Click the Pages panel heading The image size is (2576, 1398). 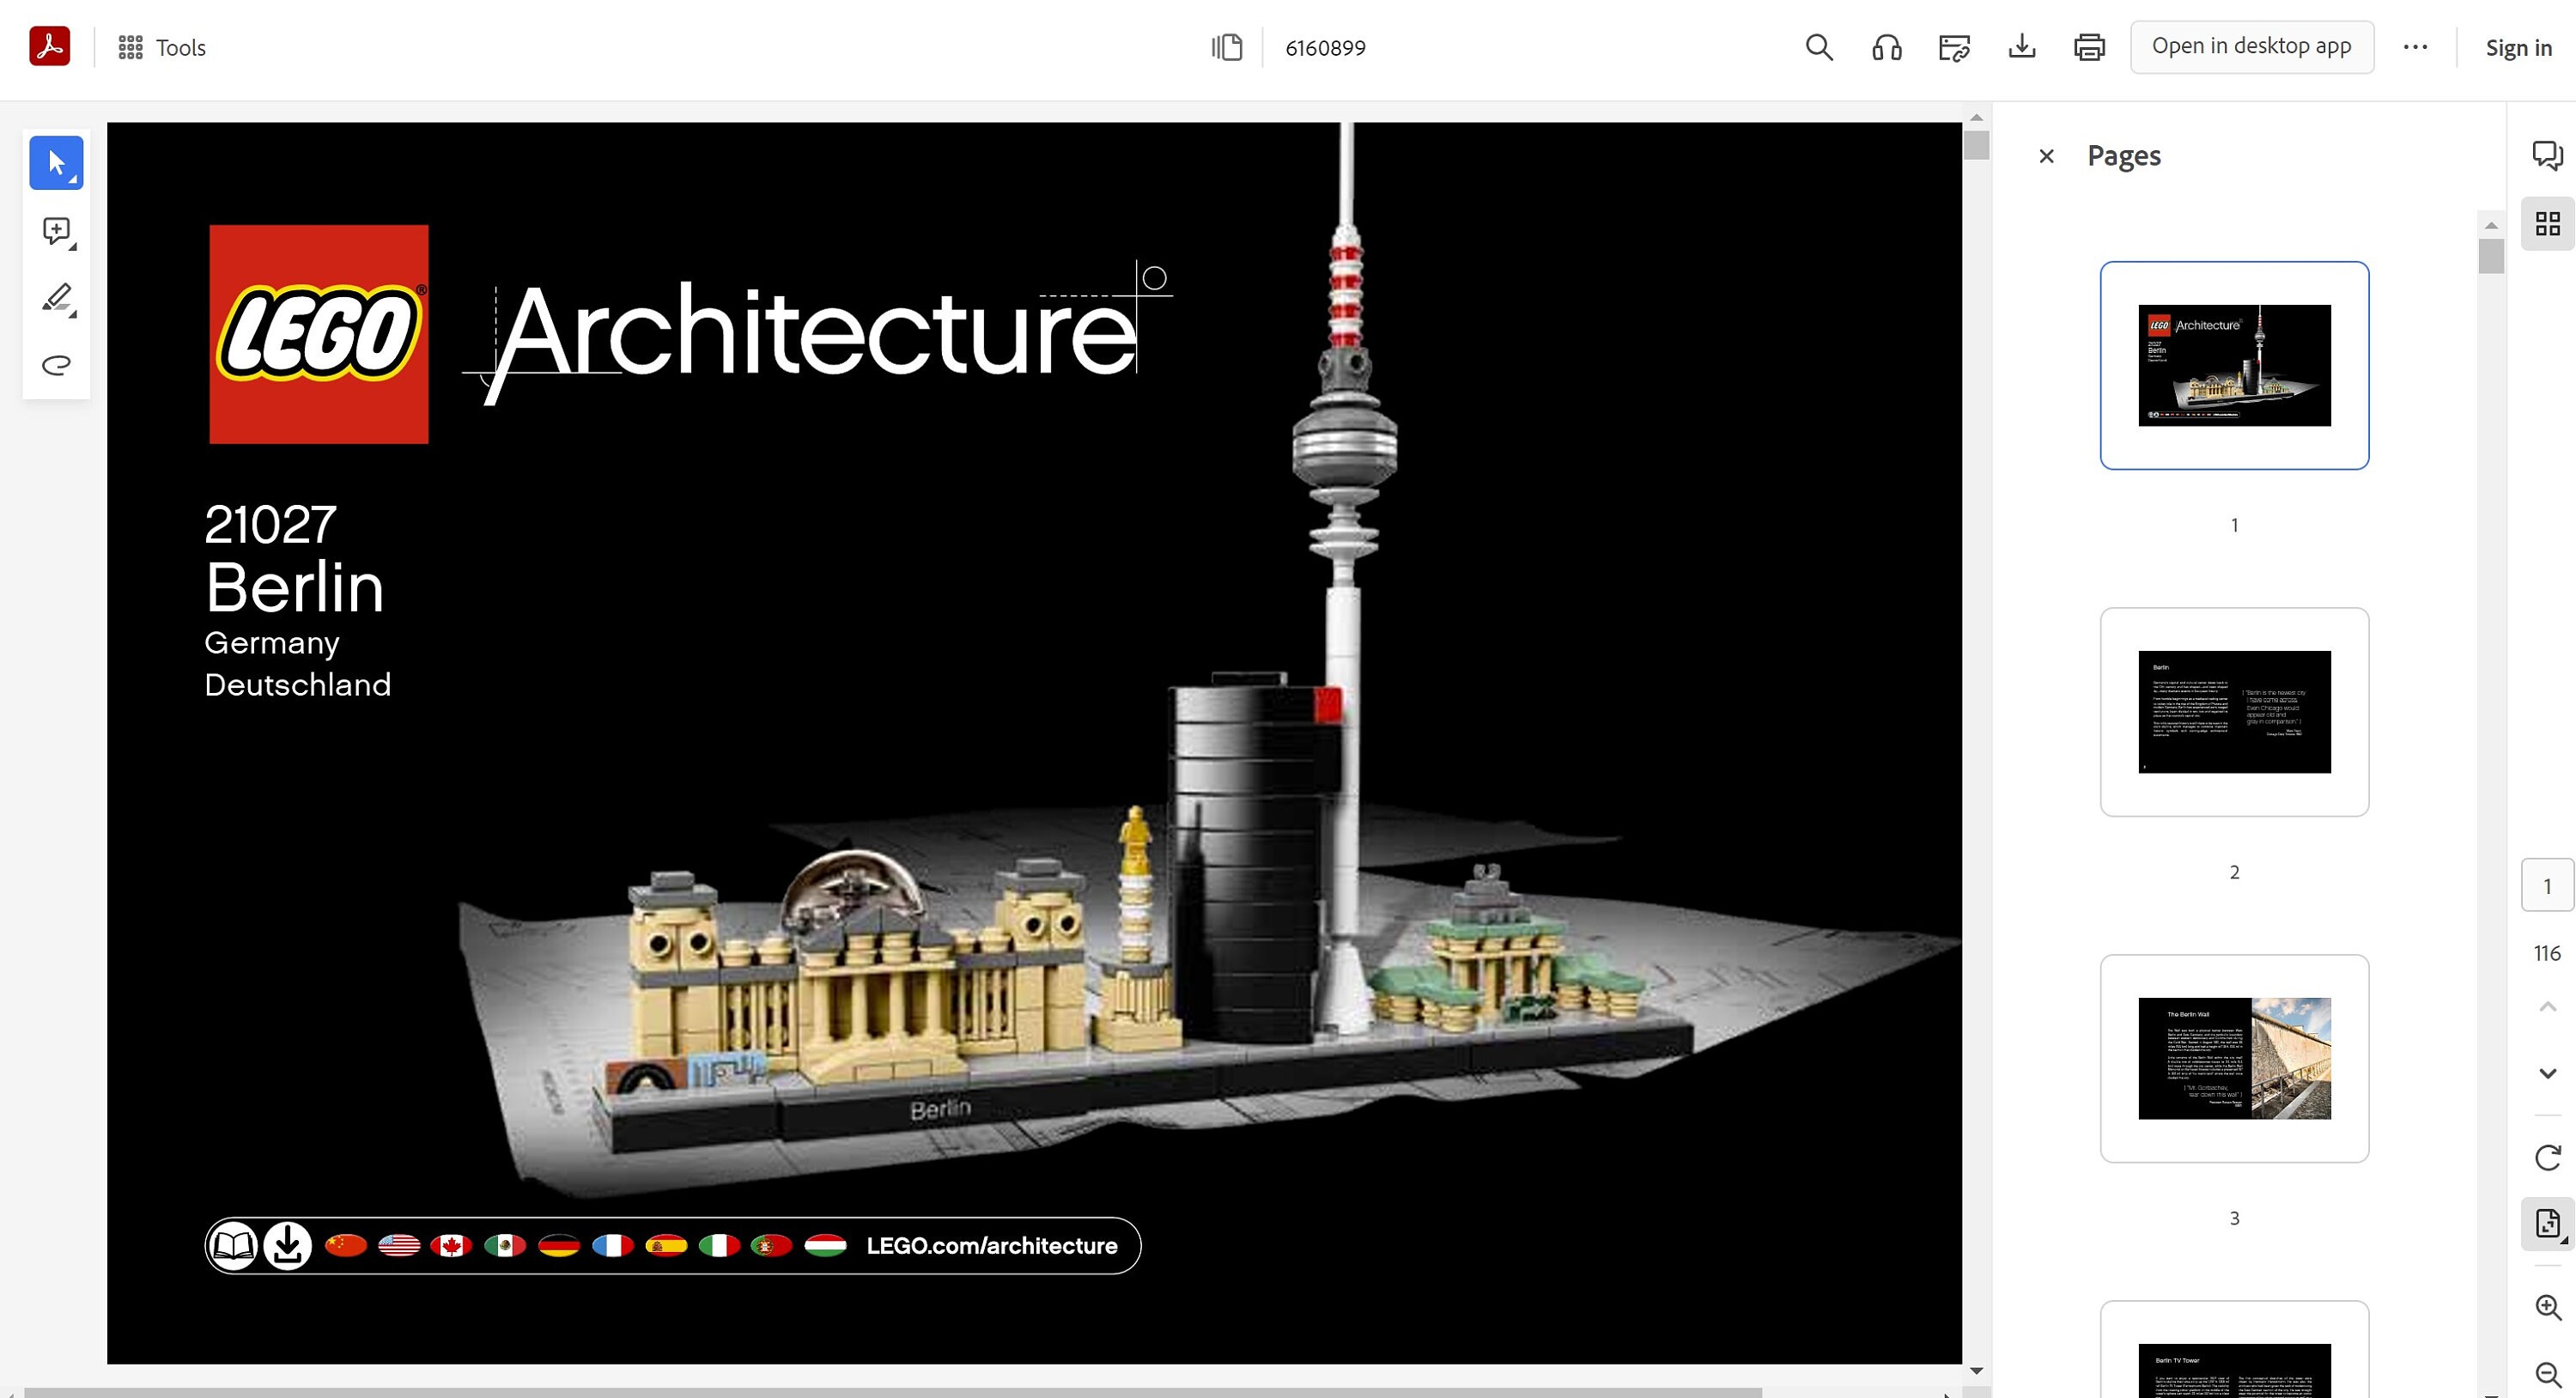pyautogui.click(x=2124, y=156)
